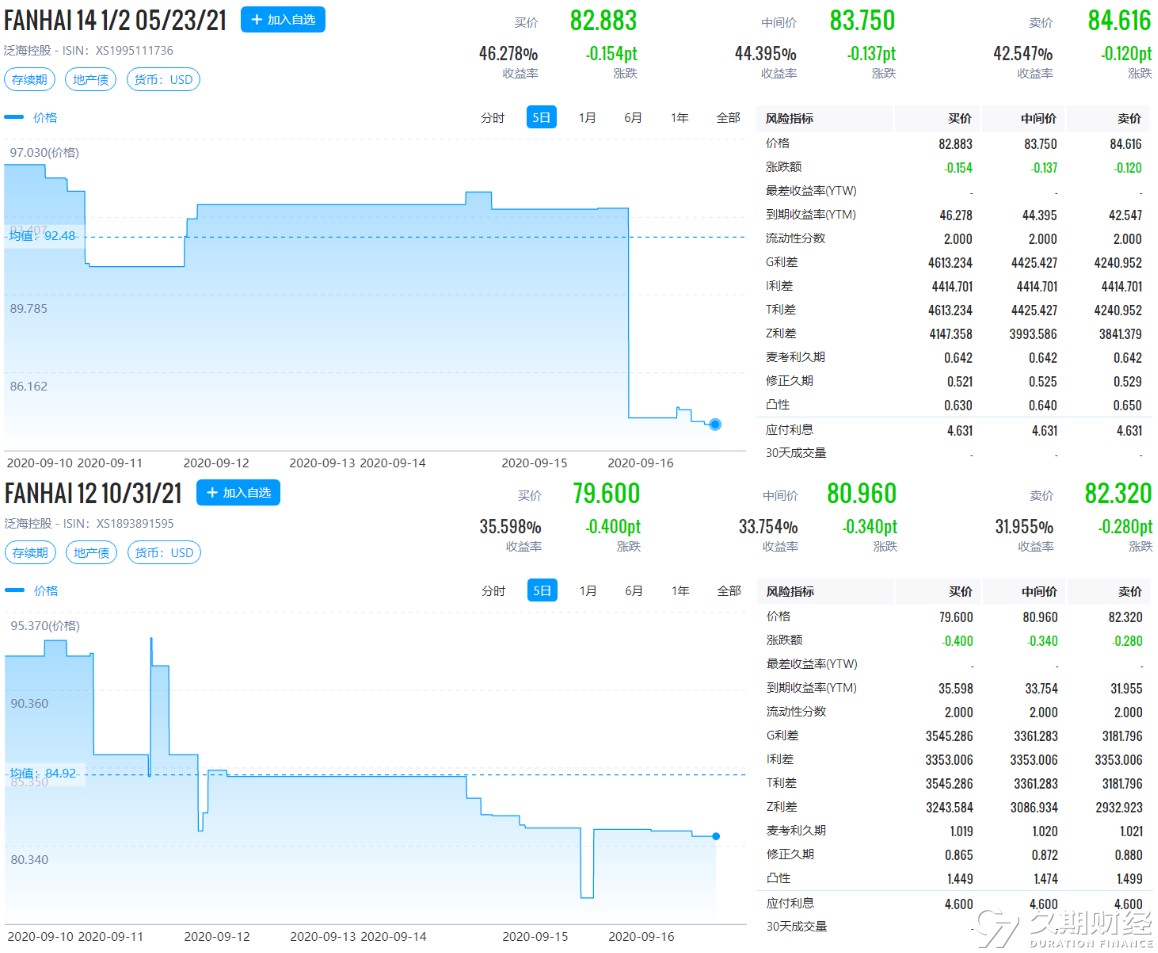1158x953 pixels.
Task: Click 地产债 tag under FANHAI 14 1/2
Action: click(91, 80)
